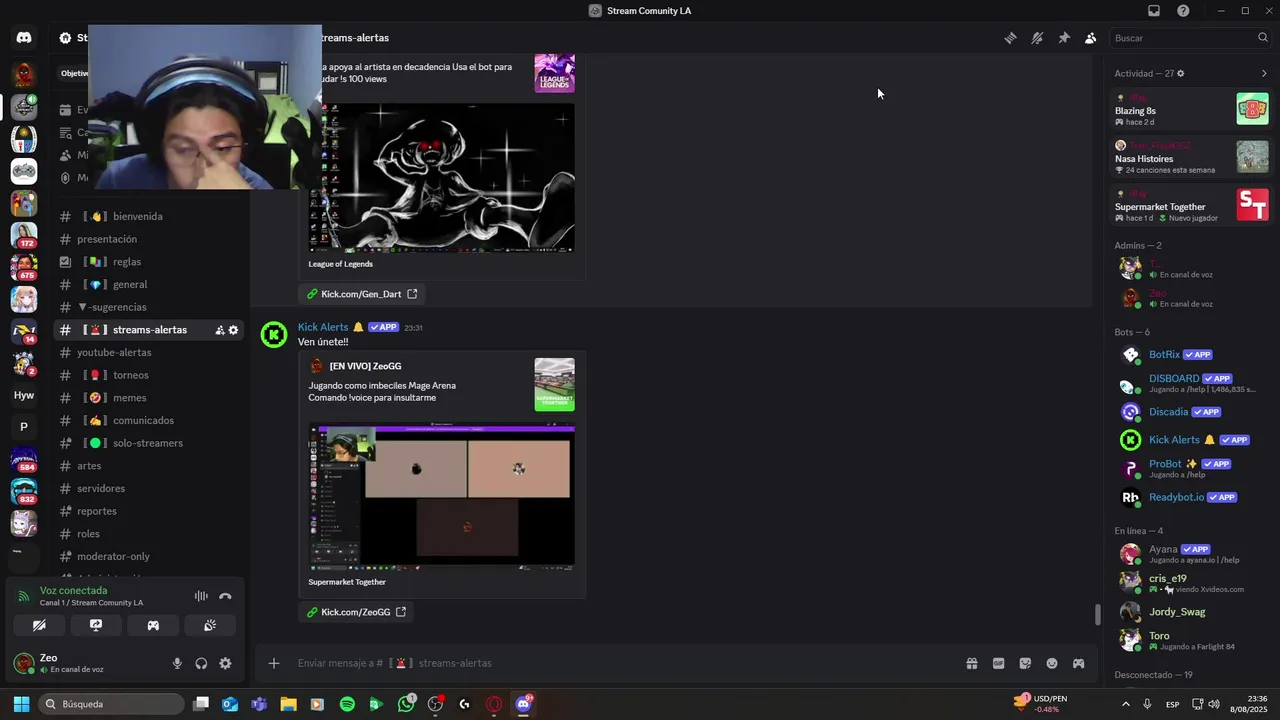Disconnect from voice channel
Viewport: 1280px width, 720px height.
pos(225,596)
